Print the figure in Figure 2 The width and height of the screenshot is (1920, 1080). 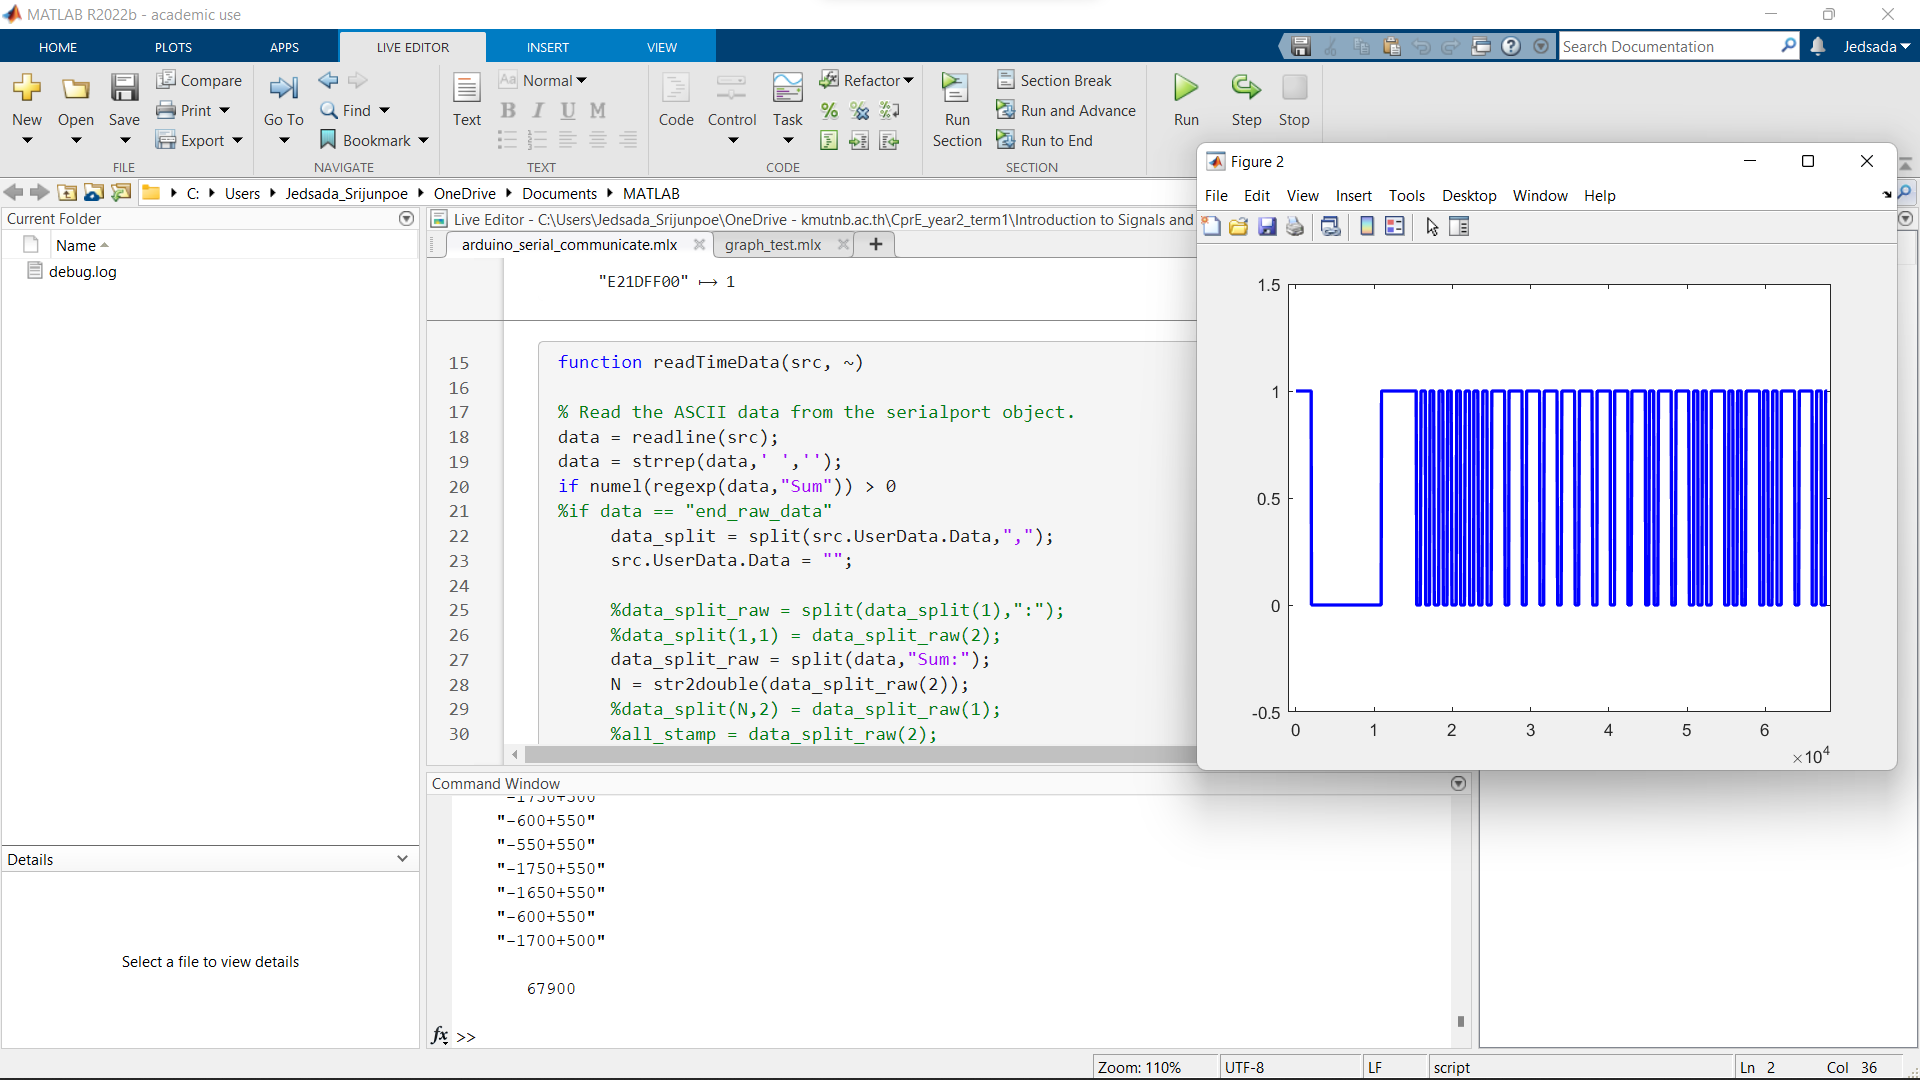coord(1295,227)
